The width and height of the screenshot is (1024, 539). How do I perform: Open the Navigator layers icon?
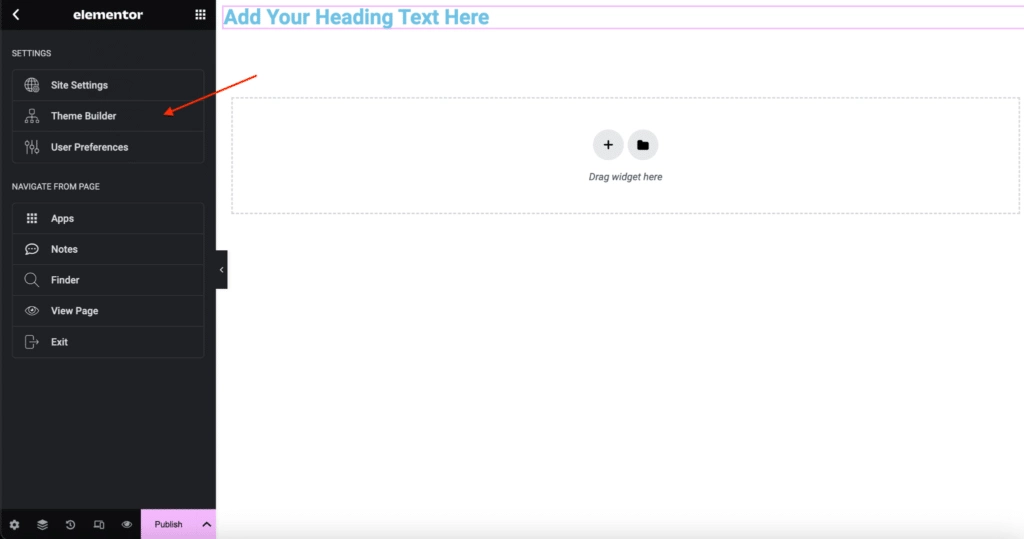42,525
